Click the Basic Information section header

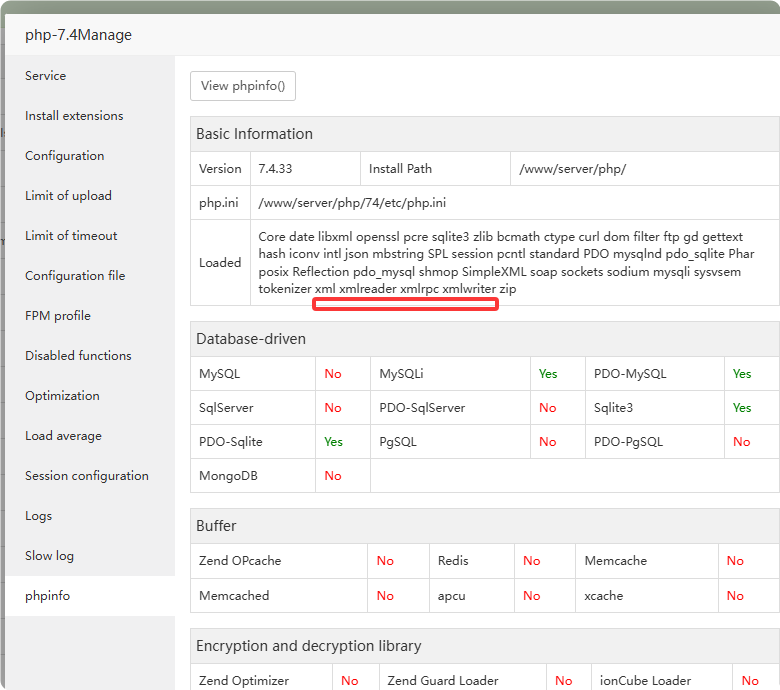coord(254,134)
